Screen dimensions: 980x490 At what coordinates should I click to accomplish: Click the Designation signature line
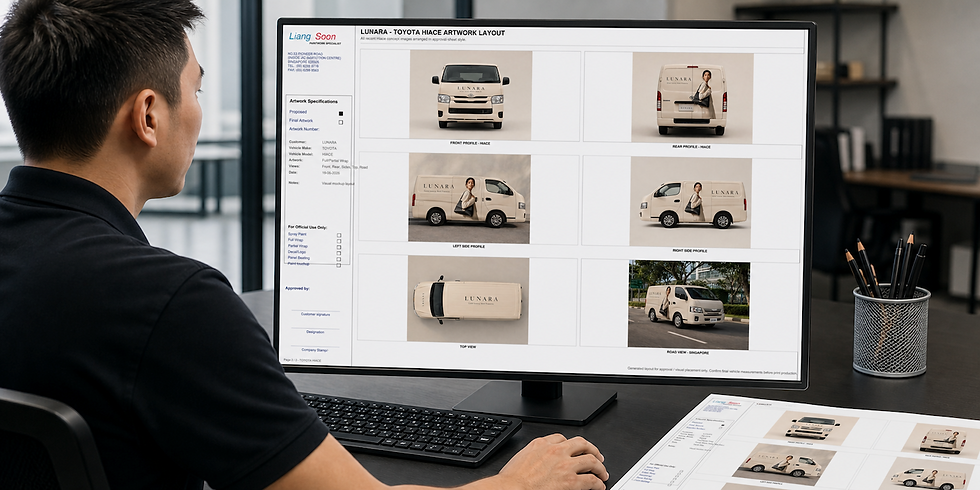(315, 329)
